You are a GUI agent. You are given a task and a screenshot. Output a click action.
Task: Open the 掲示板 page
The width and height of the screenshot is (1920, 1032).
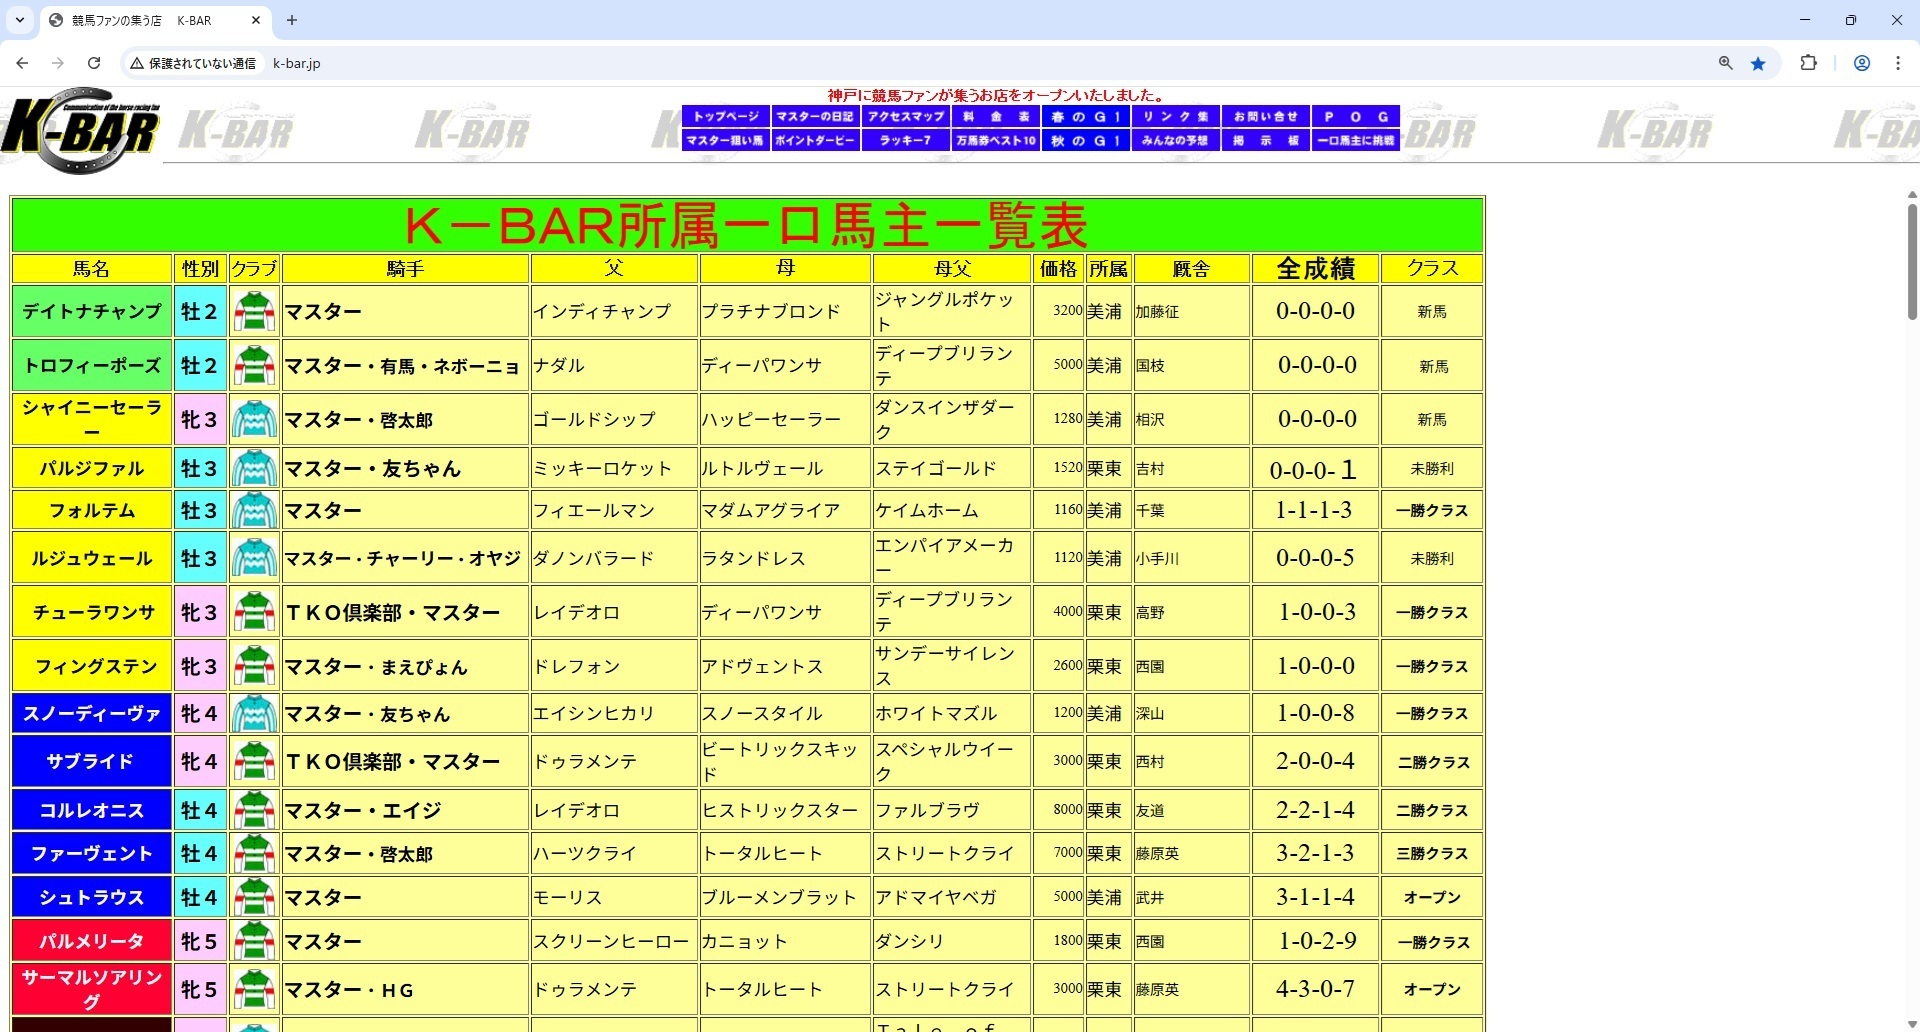pos(1266,141)
